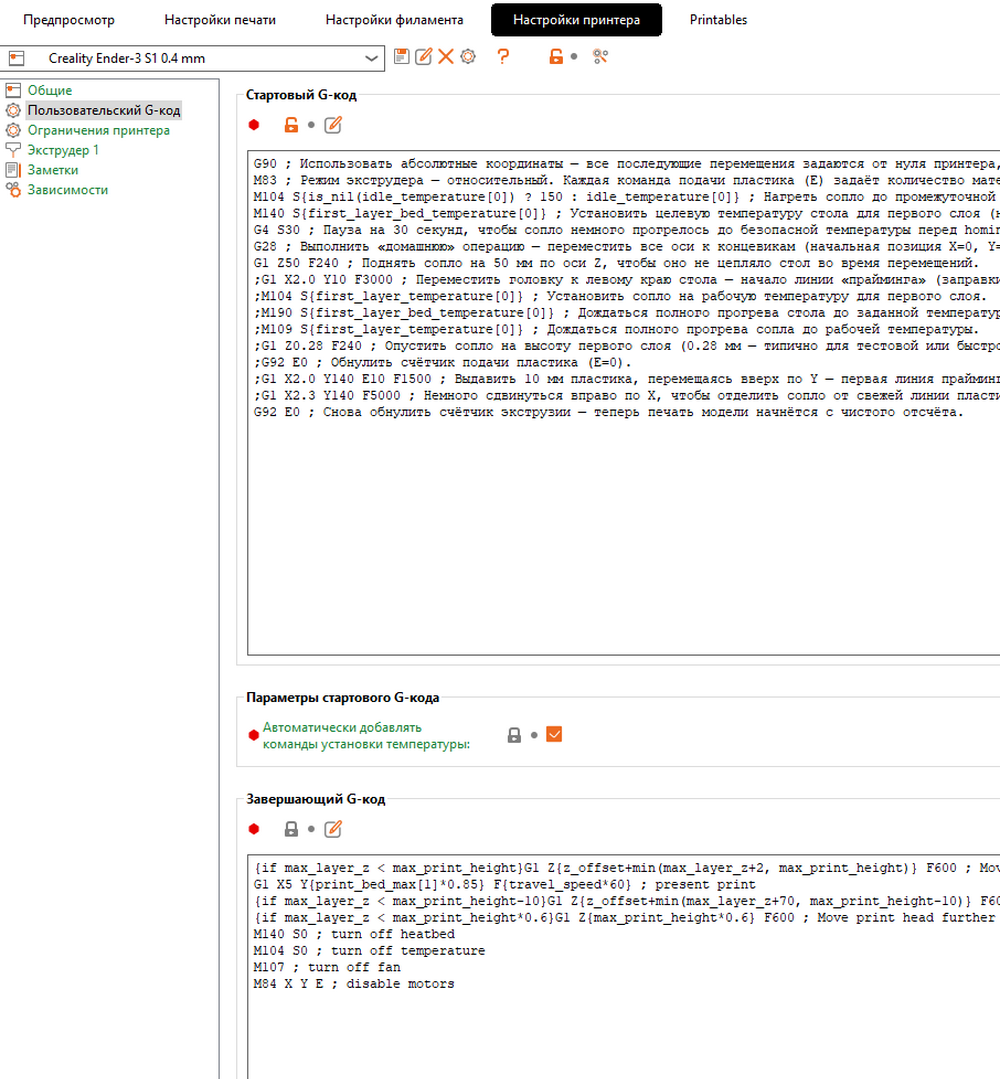Click the orange unlock icon for start G-code
Image resolution: width=1000 pixels, height=1079 pixels.
tap(291, 125)
